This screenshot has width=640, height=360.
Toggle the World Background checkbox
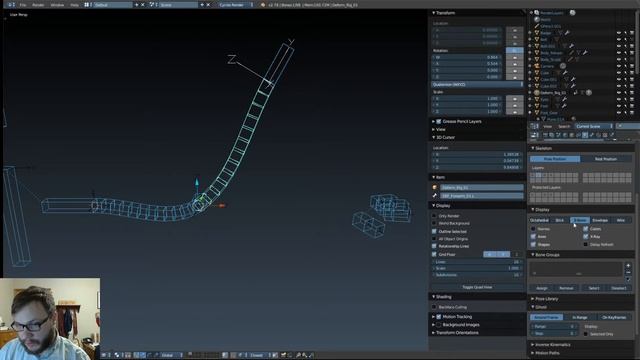point(434,223)
